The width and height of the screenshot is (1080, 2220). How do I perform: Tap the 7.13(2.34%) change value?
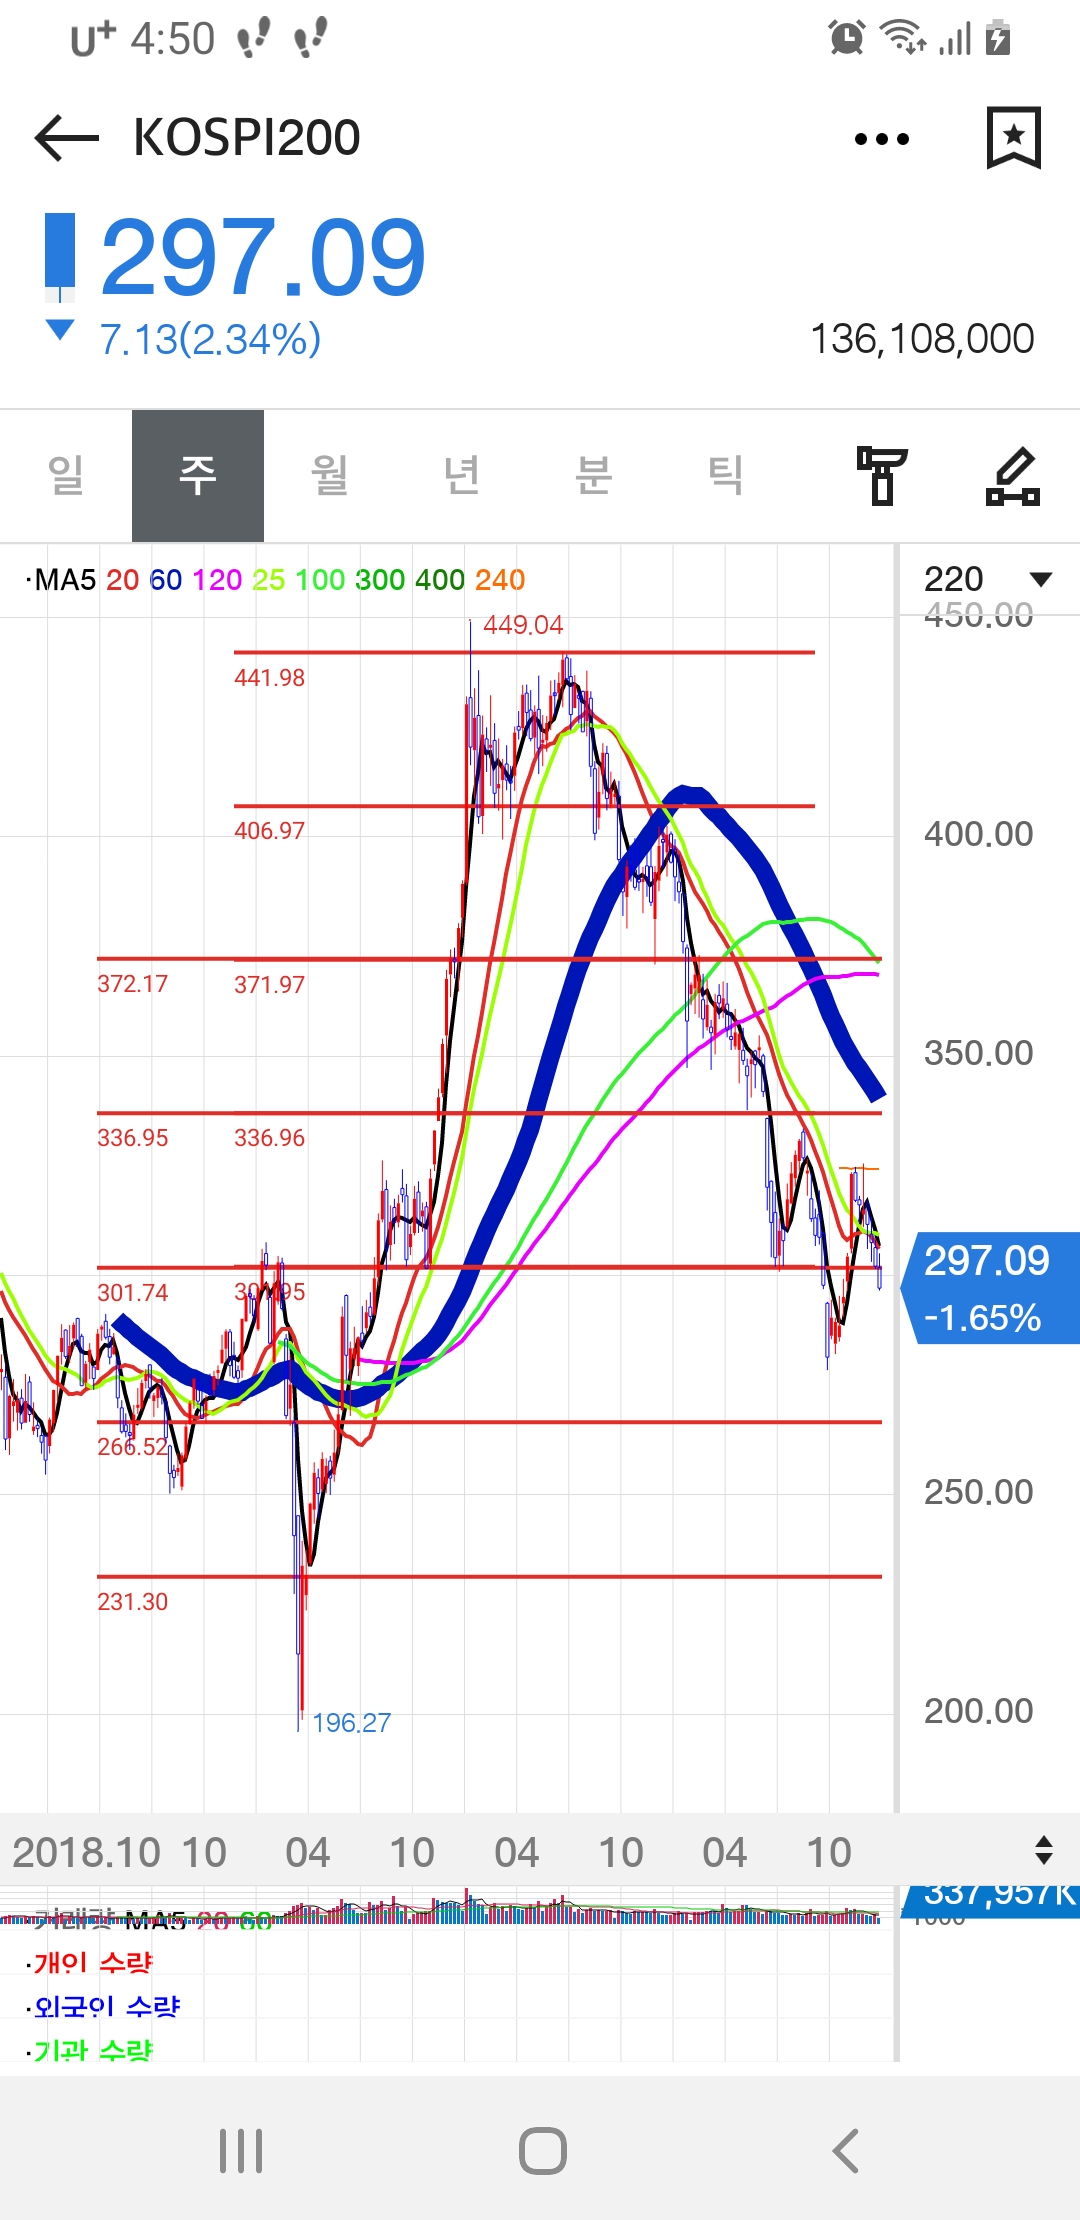[x=210, y=340]
